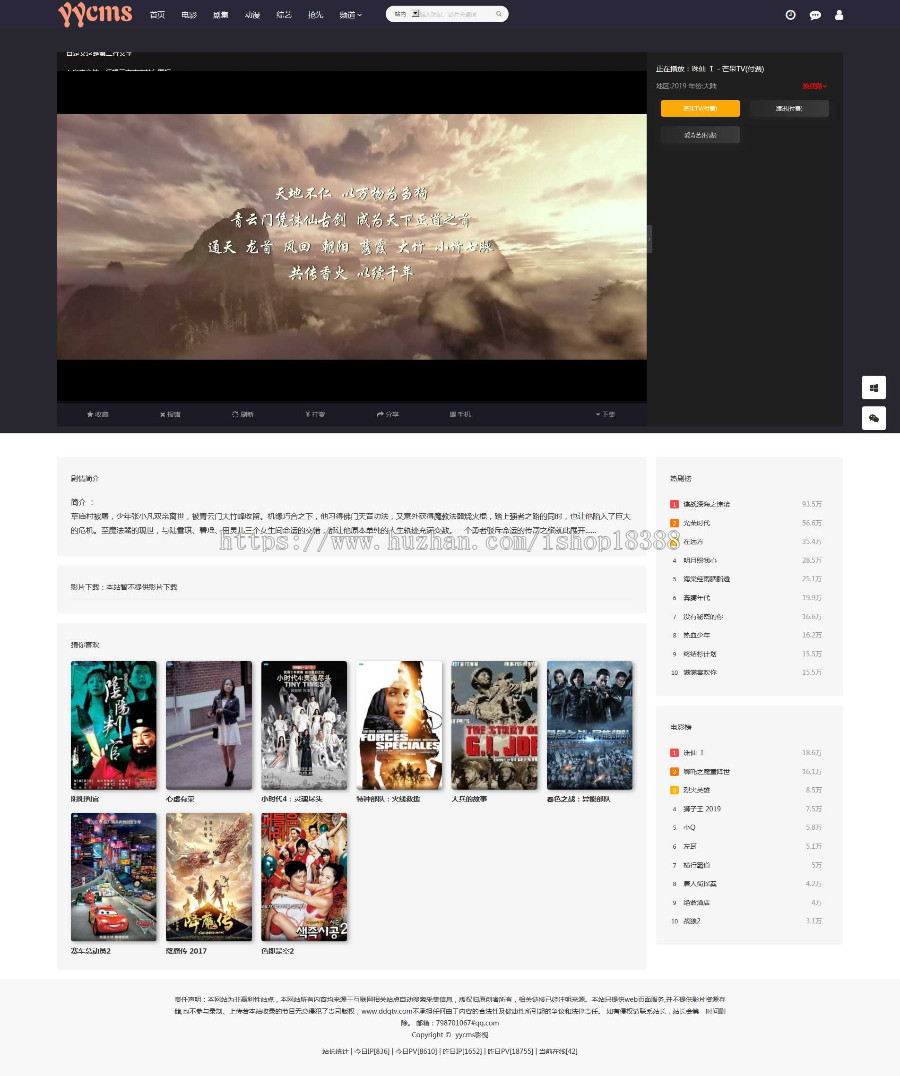This screenshot has height=1076, width=900.
Task: Click the 站长统计 footer link
Action: click(x=335, y=1051)
